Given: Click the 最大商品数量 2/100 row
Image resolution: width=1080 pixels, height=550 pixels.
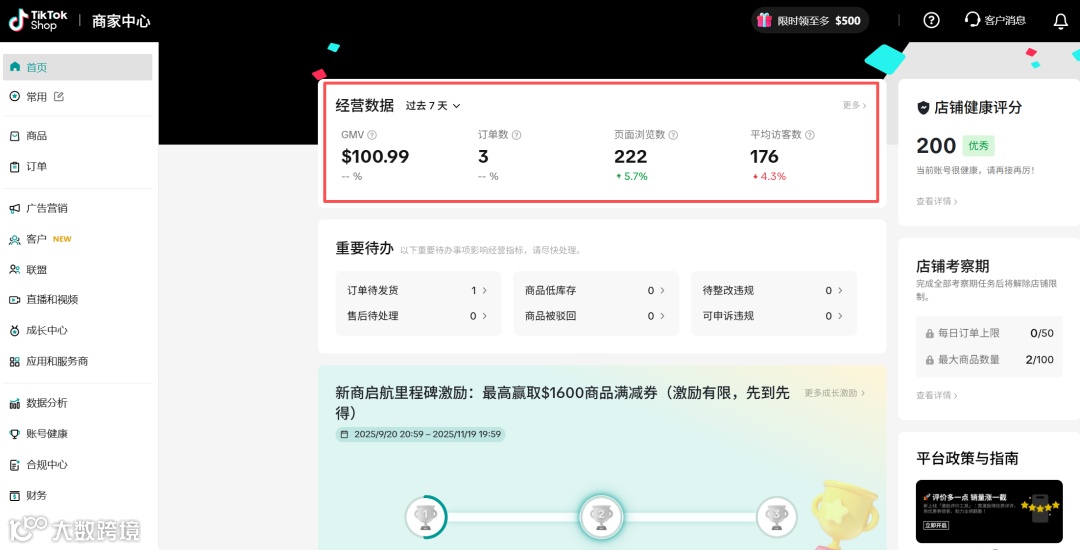Looking at the screenshot, I should [989, 359].
